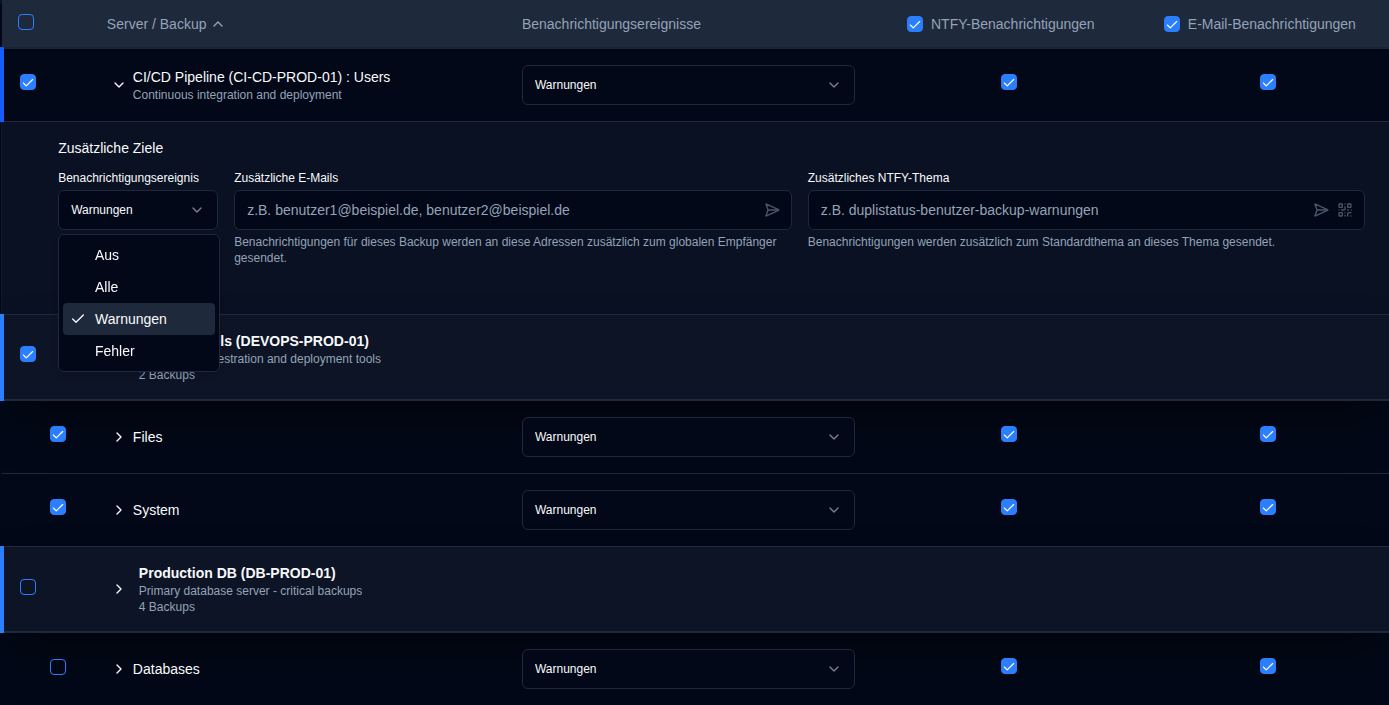Sort by Server / Backup column arrow
1389x705 pixels.
218,24
